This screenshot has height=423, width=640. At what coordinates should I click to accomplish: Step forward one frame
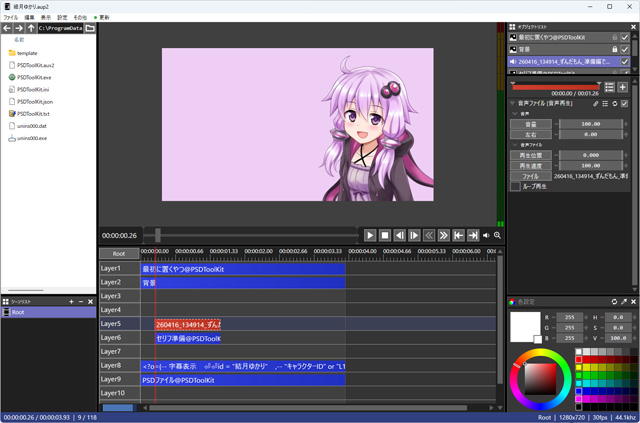click(x=414, y=235)
